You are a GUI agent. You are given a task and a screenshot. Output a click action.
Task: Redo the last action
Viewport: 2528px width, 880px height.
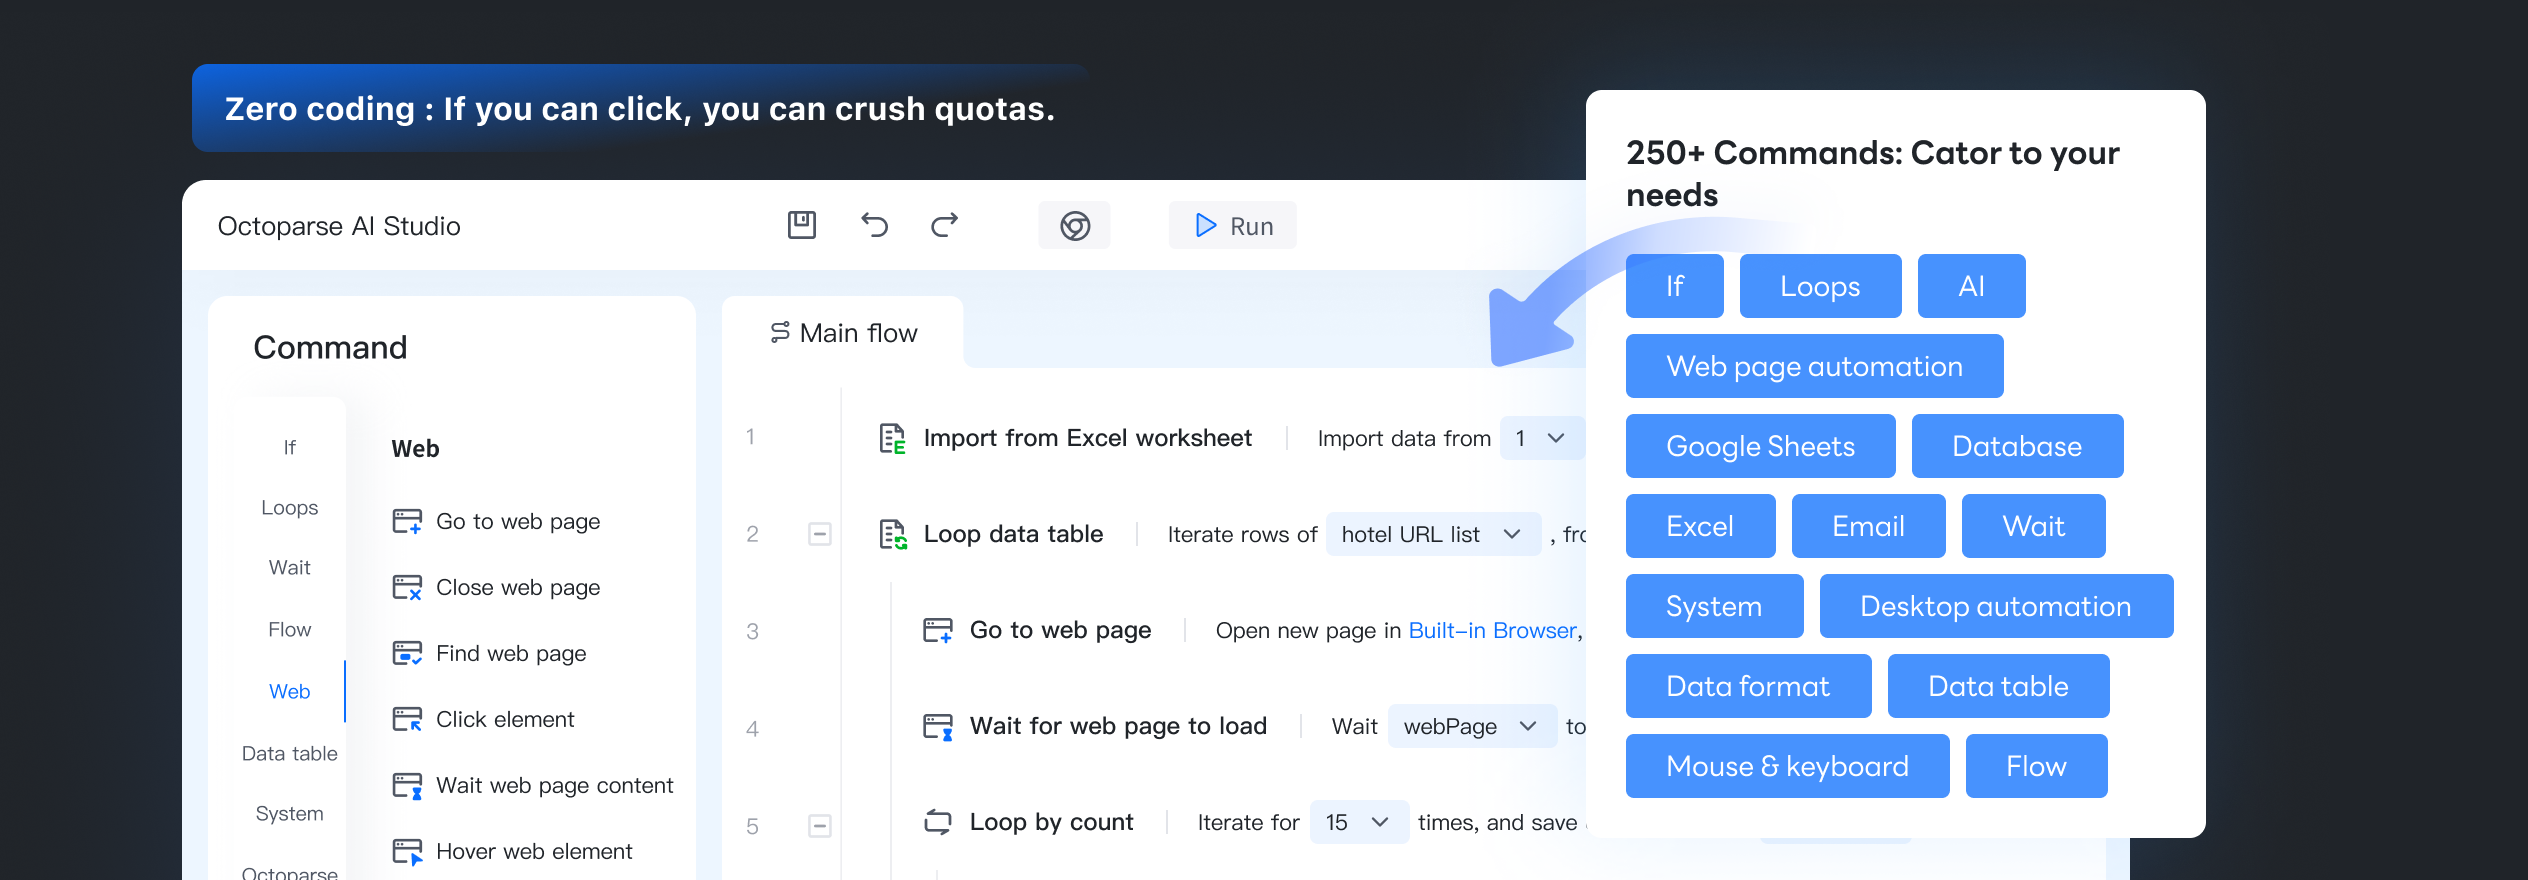click(x=945, y=225)
